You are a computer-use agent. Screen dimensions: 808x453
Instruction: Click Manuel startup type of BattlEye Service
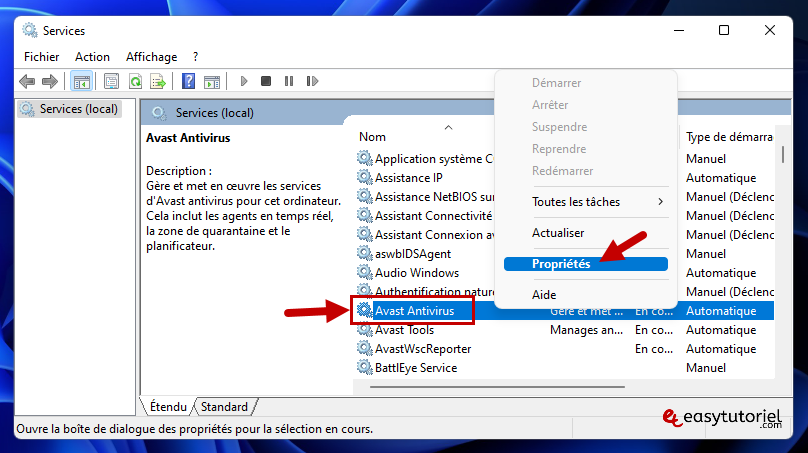705,368
